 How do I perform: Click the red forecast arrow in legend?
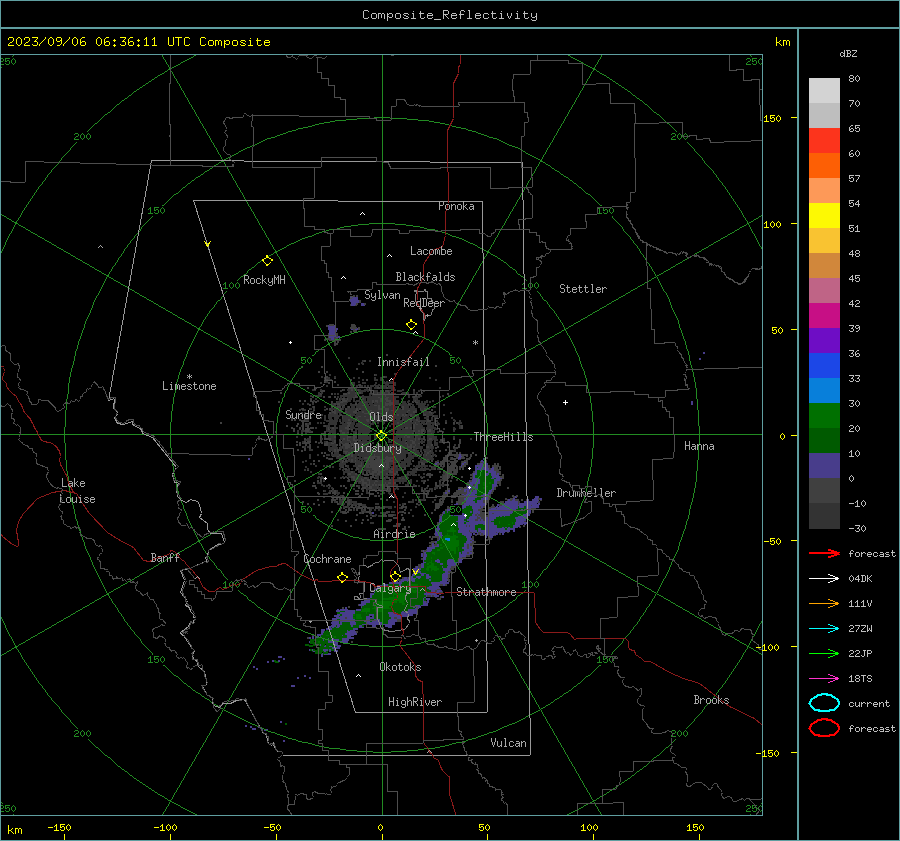click(x=824, y=553)
